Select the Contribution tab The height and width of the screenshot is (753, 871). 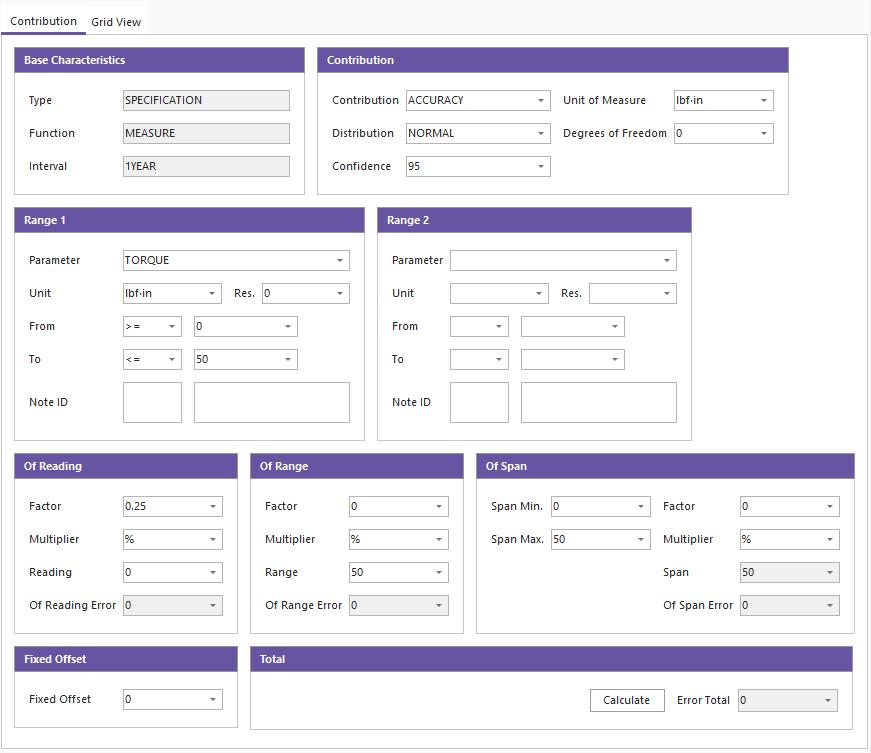click(43, 20)
